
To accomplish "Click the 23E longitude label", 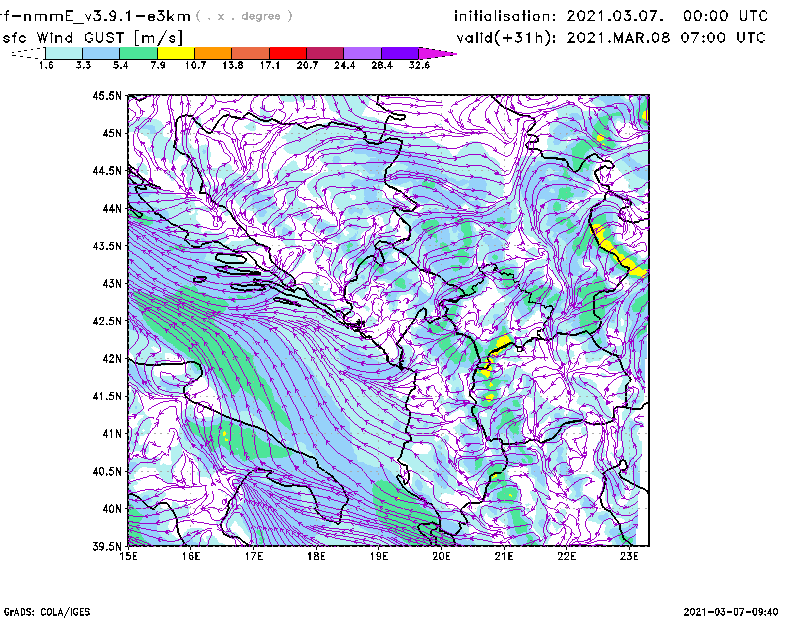I will tap(629, 556).
